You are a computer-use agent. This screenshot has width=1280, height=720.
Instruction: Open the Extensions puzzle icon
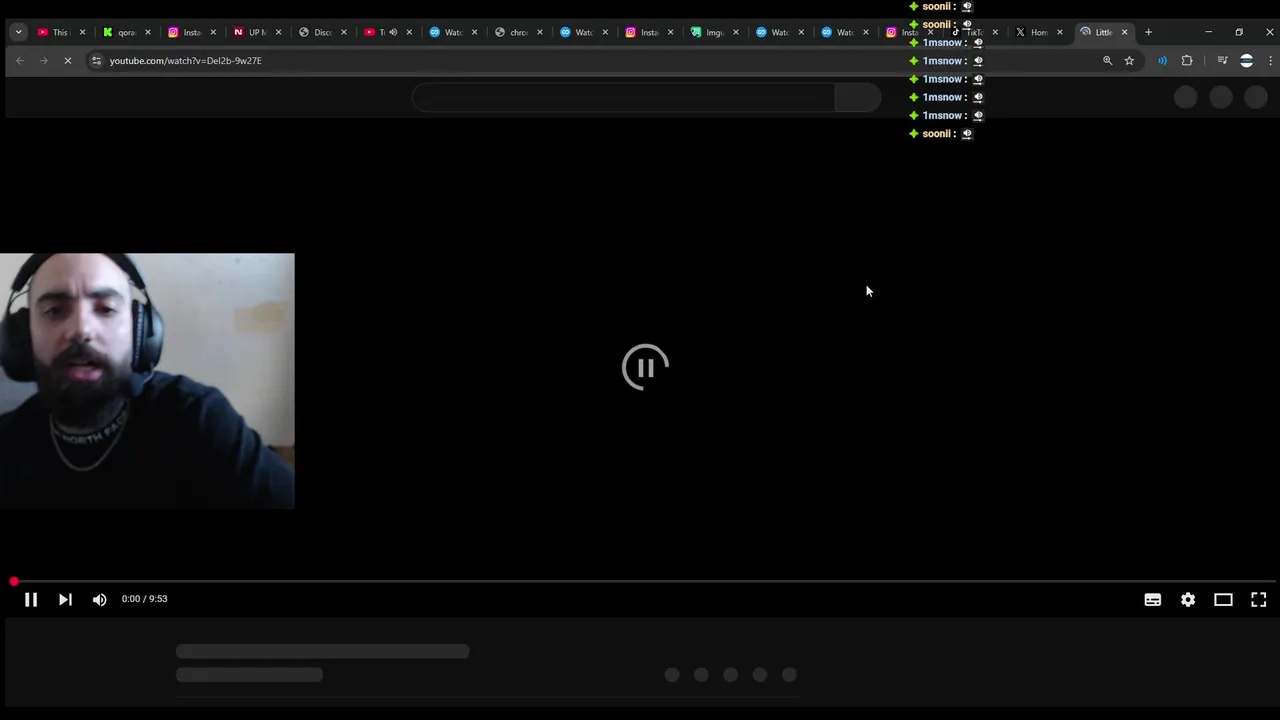click(x=1187, y=61)
